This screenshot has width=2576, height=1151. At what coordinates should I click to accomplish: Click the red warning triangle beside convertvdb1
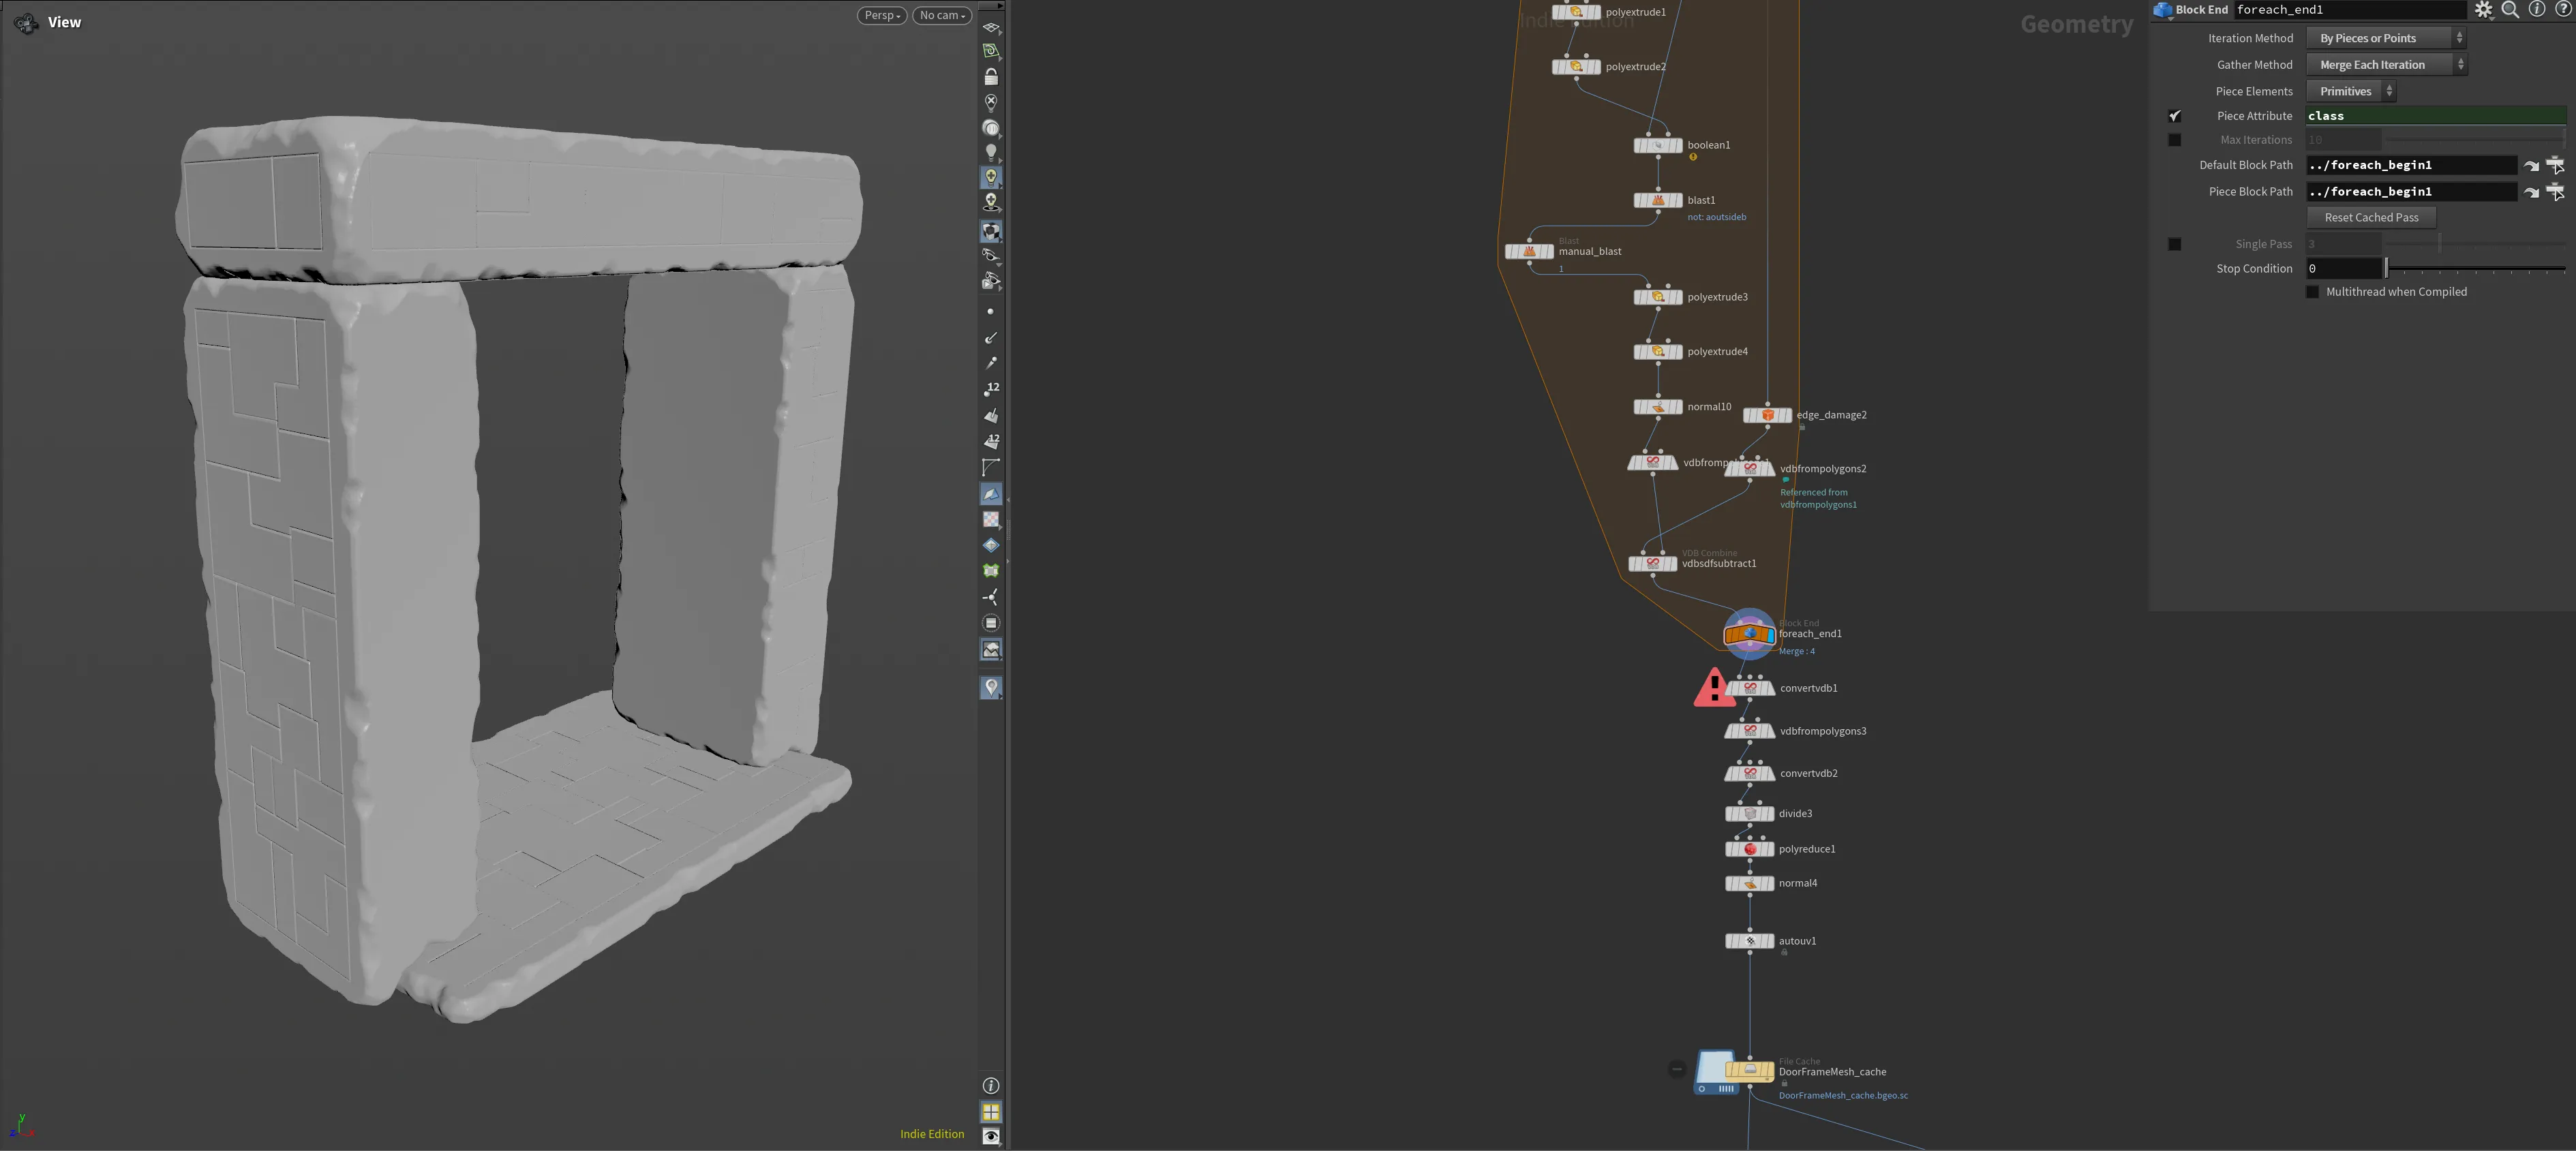tap(1714, 688)
